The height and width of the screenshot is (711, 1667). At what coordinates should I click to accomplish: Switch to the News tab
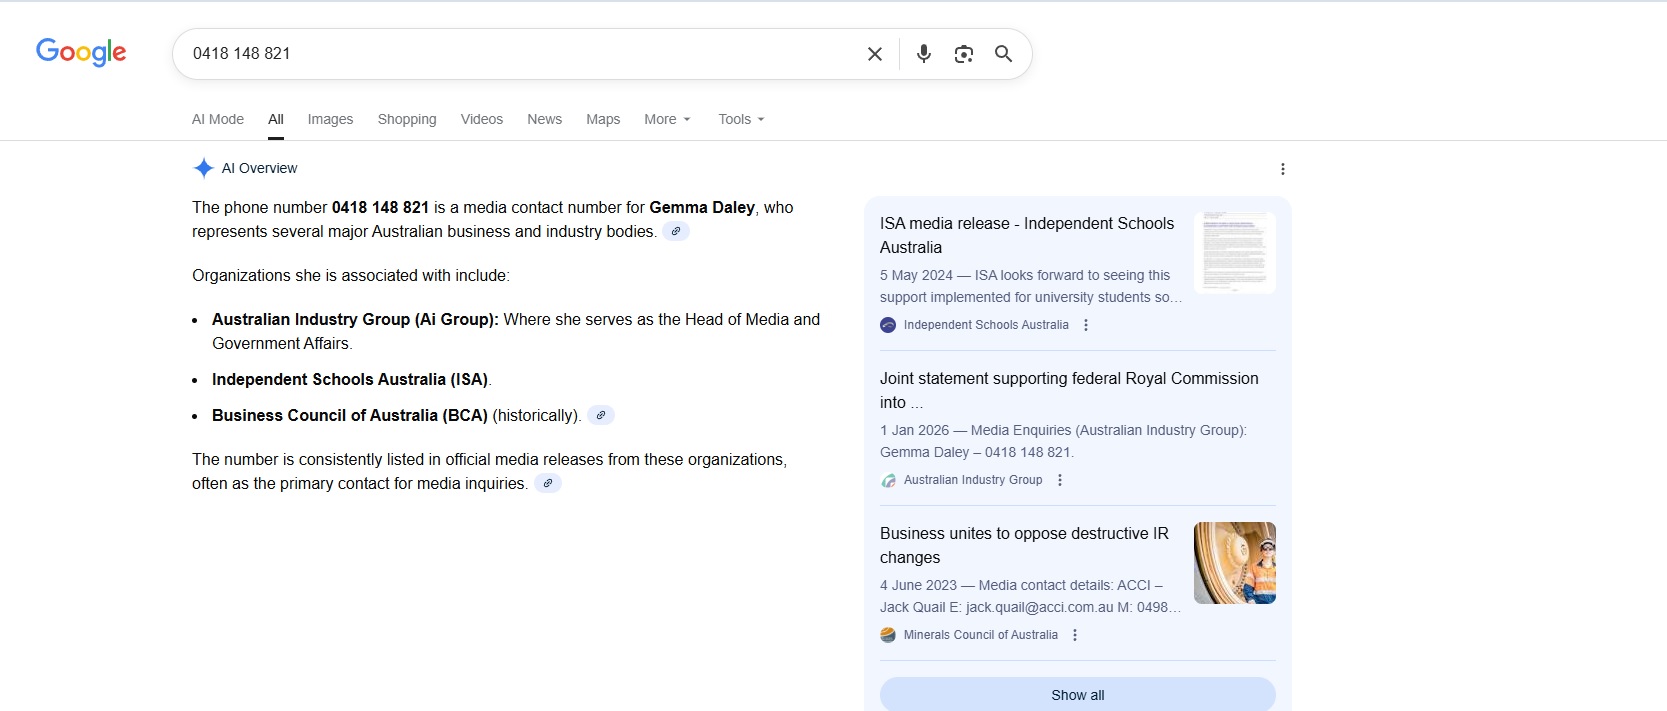[544, 119]
